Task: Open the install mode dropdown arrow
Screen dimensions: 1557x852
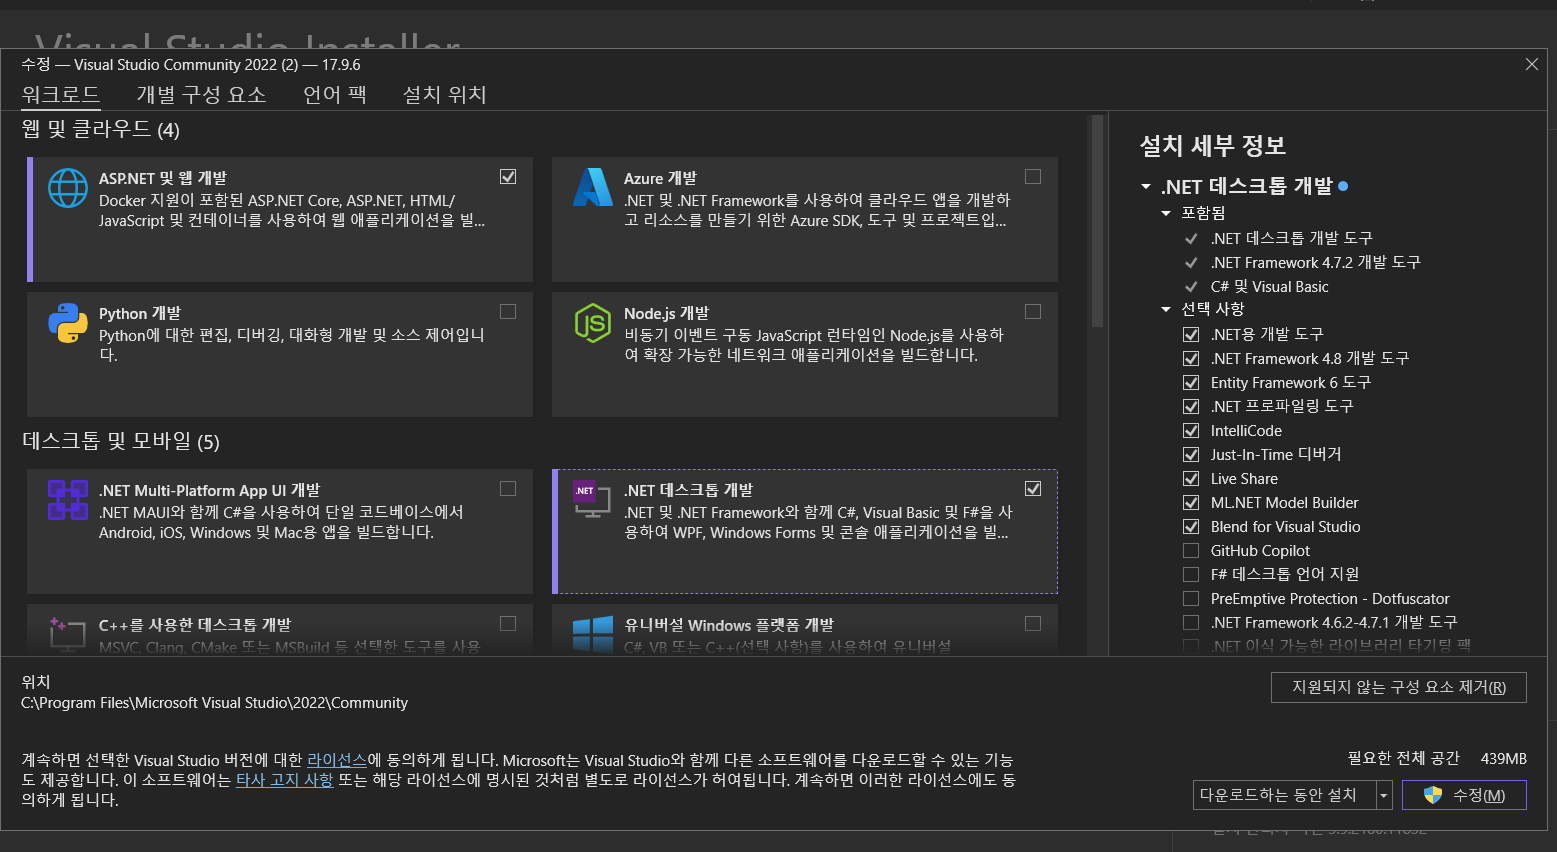Action: (1384, 795)
